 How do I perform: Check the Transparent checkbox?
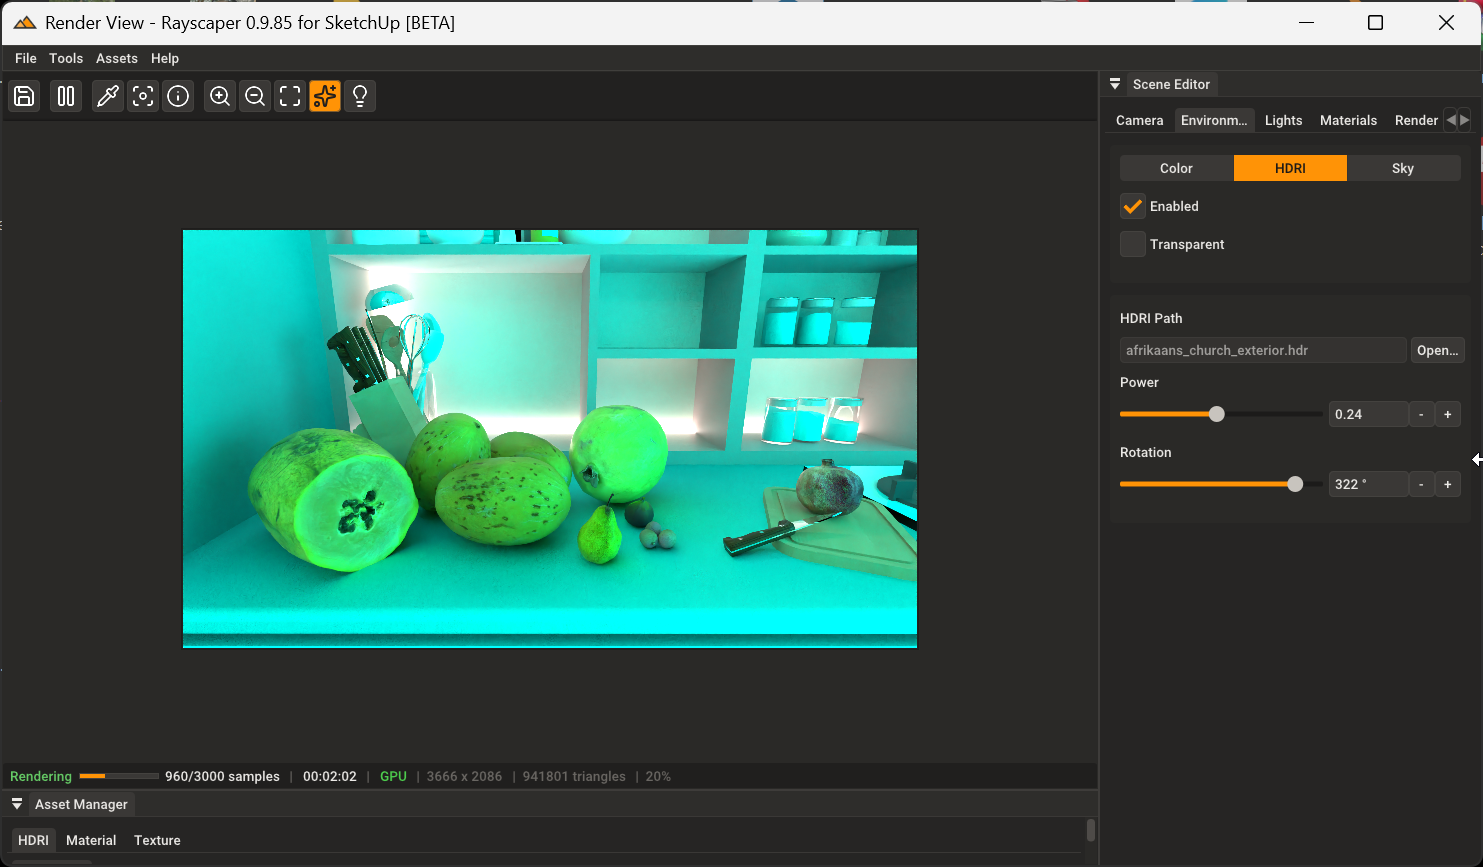[1132, 244]
